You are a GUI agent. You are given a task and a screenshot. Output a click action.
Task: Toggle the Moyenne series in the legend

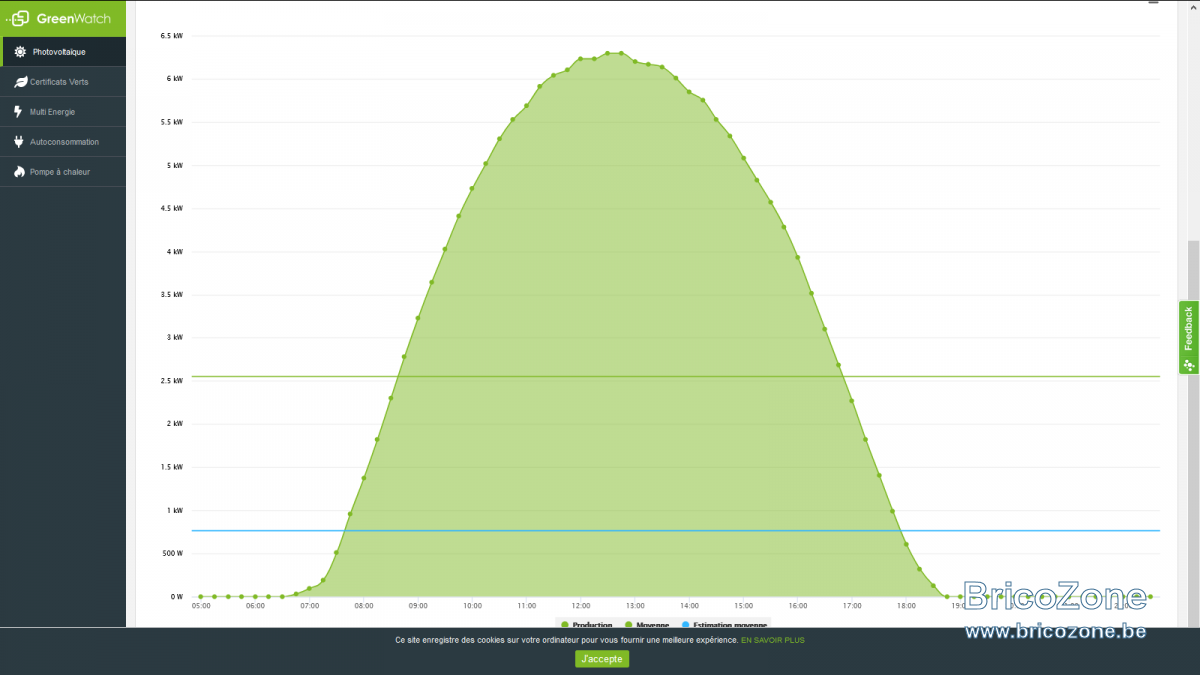647,624
